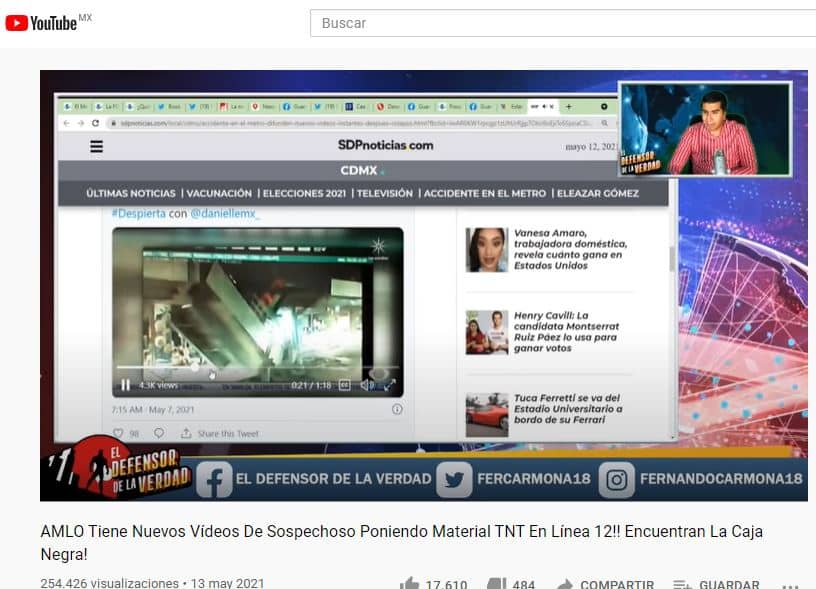The image size is (816, 589).
Task: Focus the Buscar search field
Action: tap(563, 23)
